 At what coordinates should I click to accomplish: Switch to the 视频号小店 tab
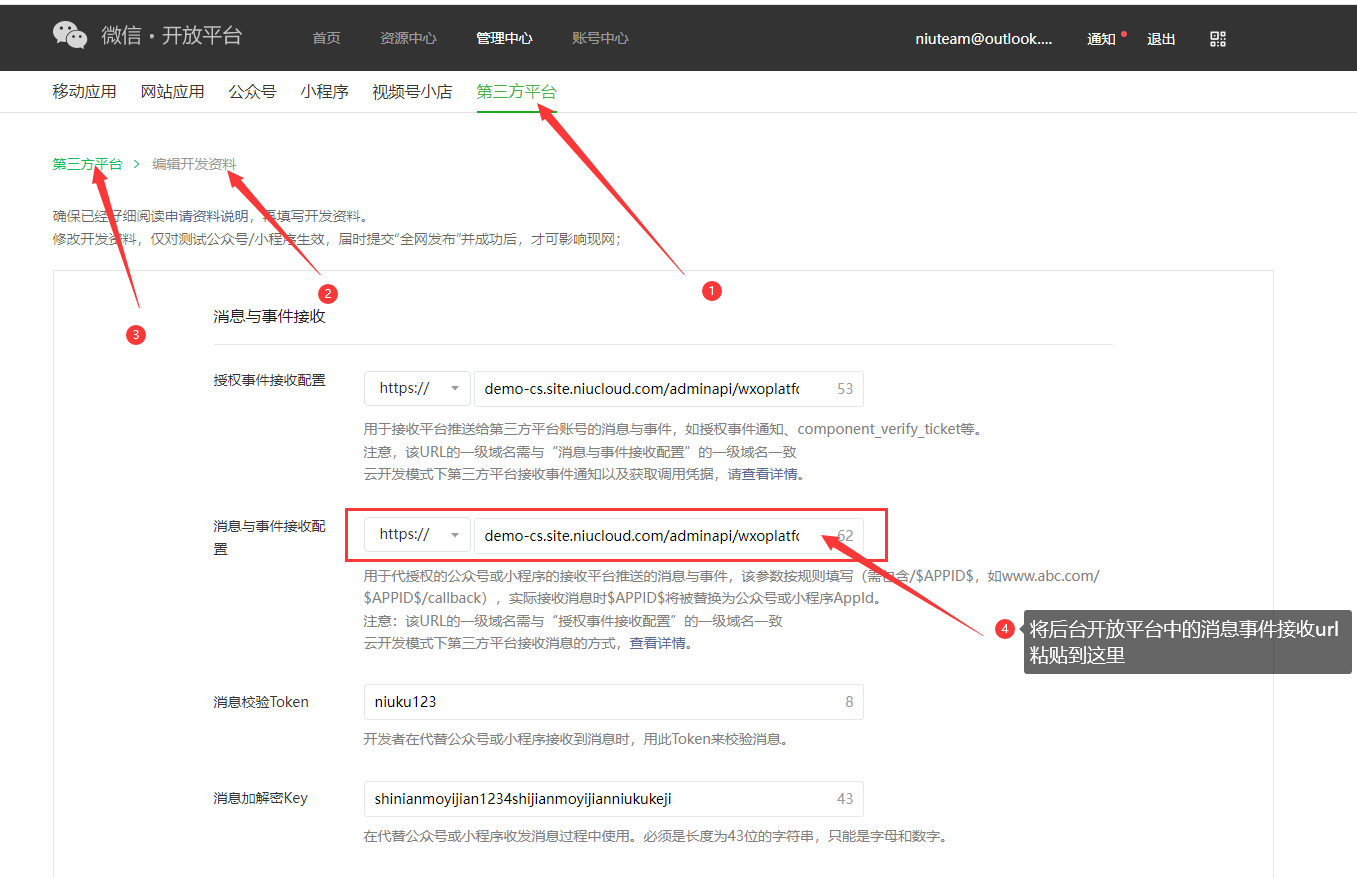pos(412,92)
